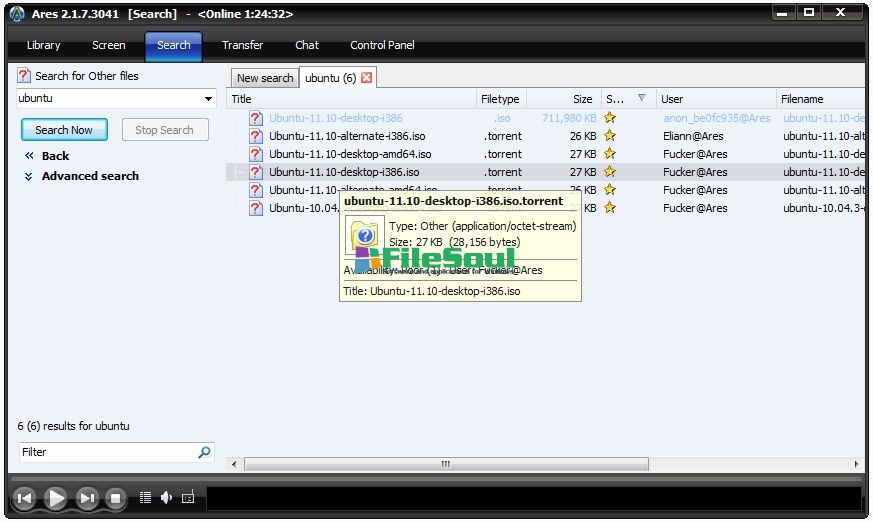Screen dimensions: 873x522
Task: Open the search term dropdown arrow
Action: pyautogui.click(x=208, y=99)
